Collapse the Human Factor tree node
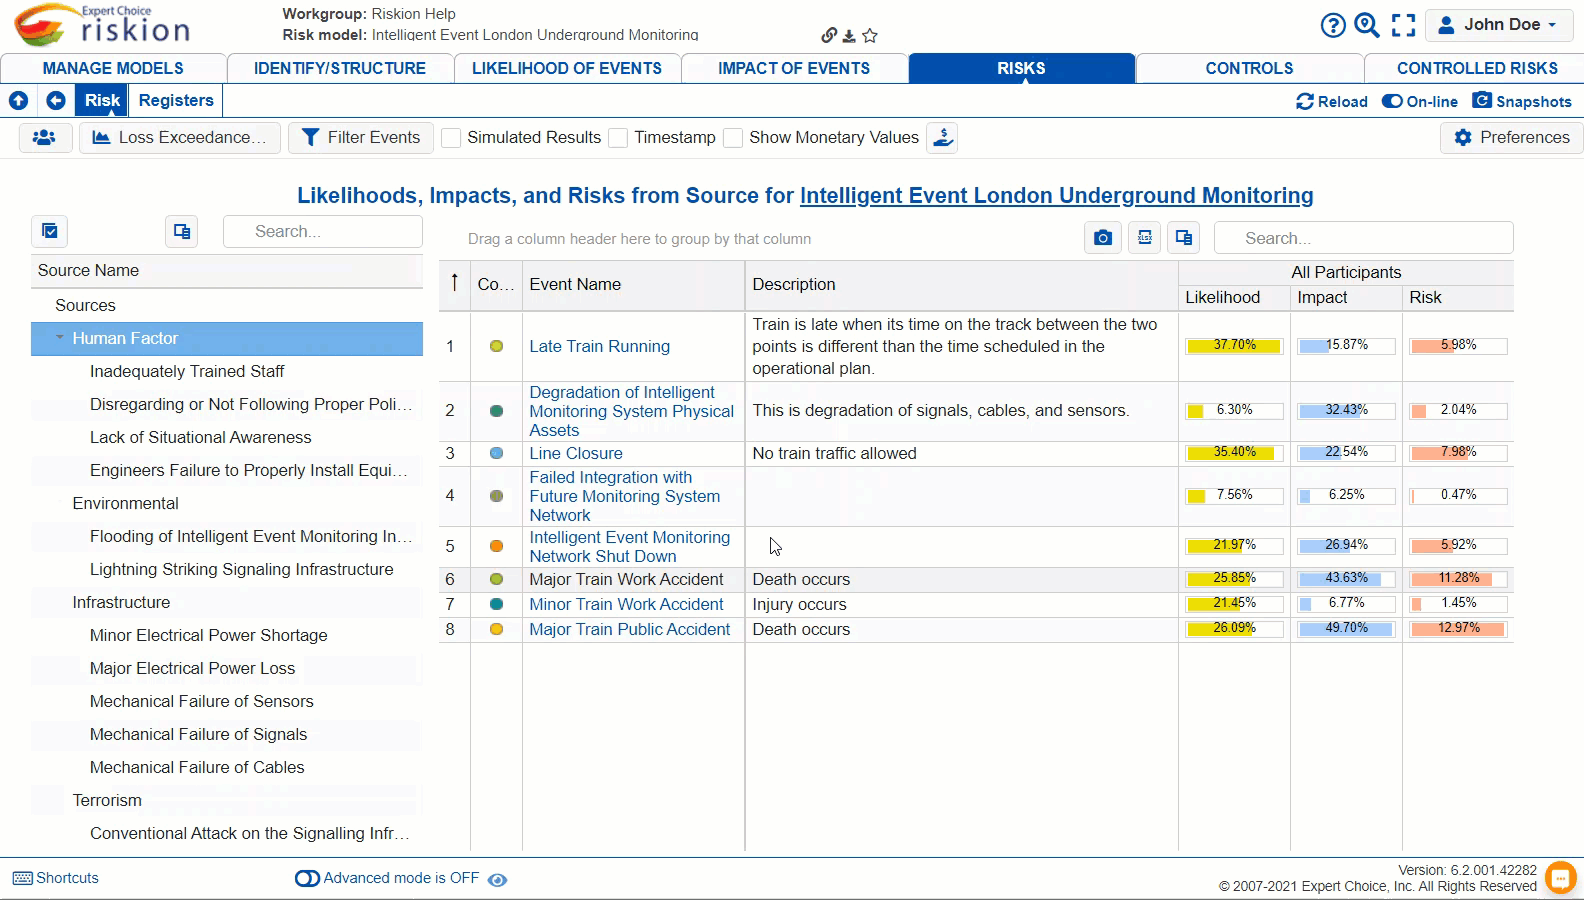 pos(60,338)
